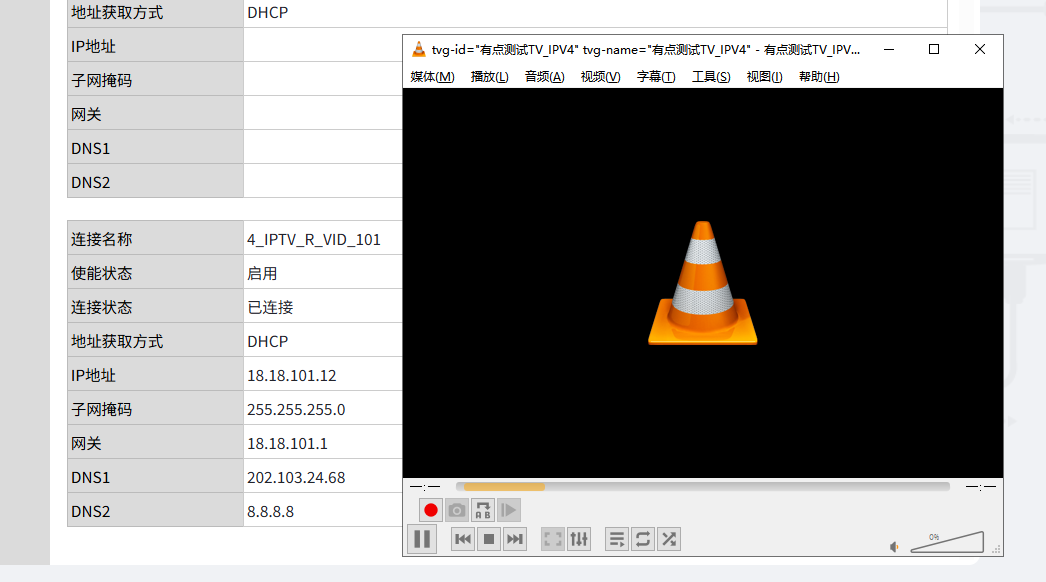Maximize the VLC window

click(x=934, y=49)
